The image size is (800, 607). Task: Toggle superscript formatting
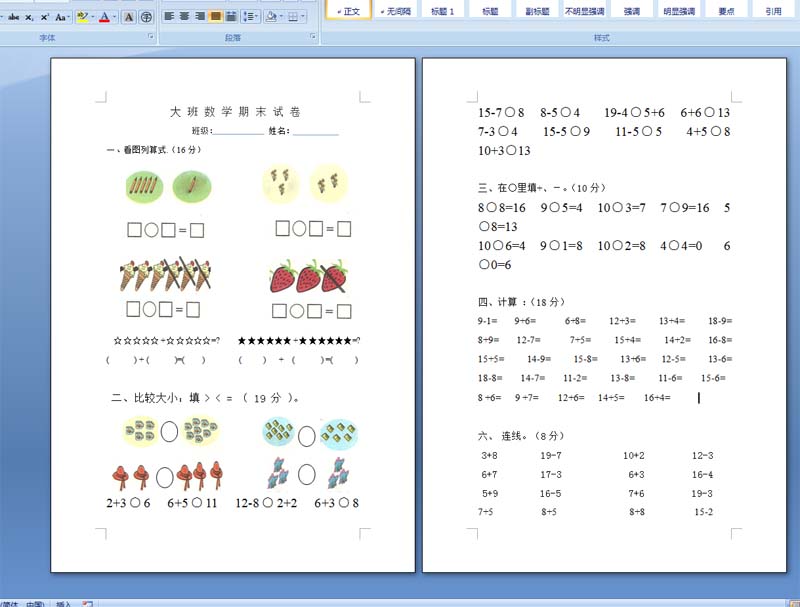[x=45, y=17]
